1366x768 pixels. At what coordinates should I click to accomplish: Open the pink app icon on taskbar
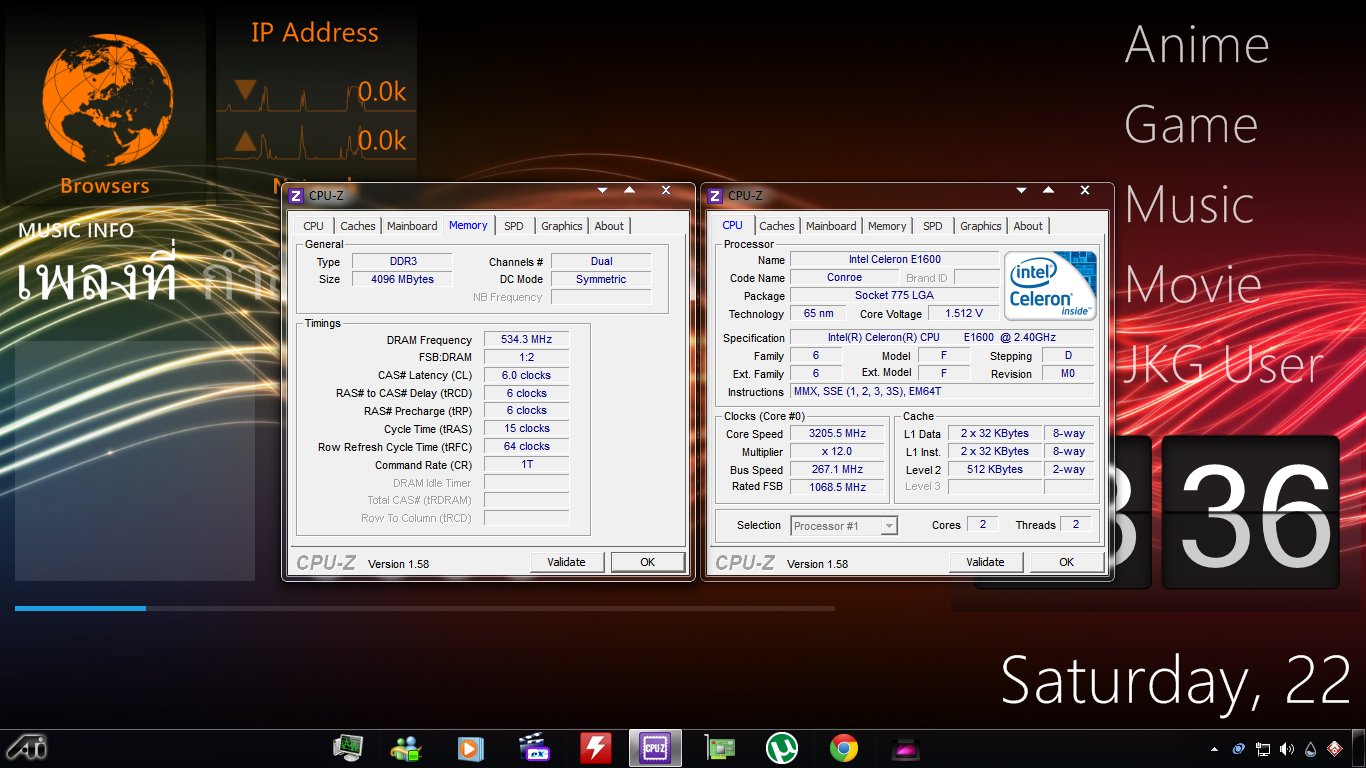click(x=905, y=749)
